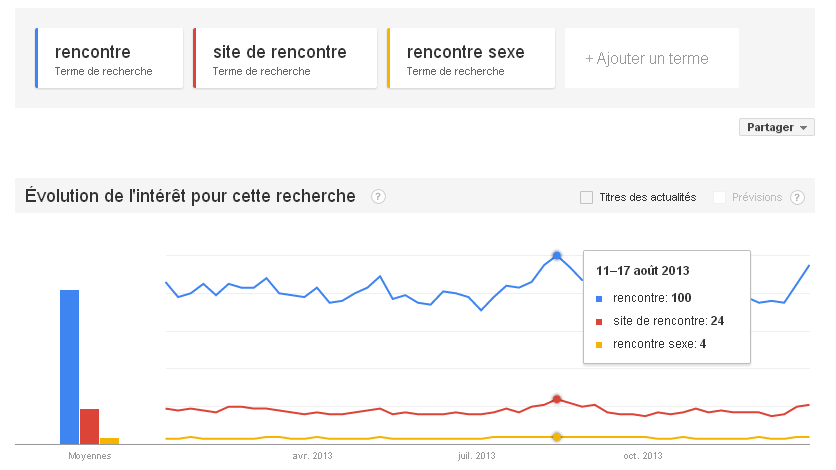Open the Partager dropdown menu
This screenshot has height=470, width=836.
point(776,127)
